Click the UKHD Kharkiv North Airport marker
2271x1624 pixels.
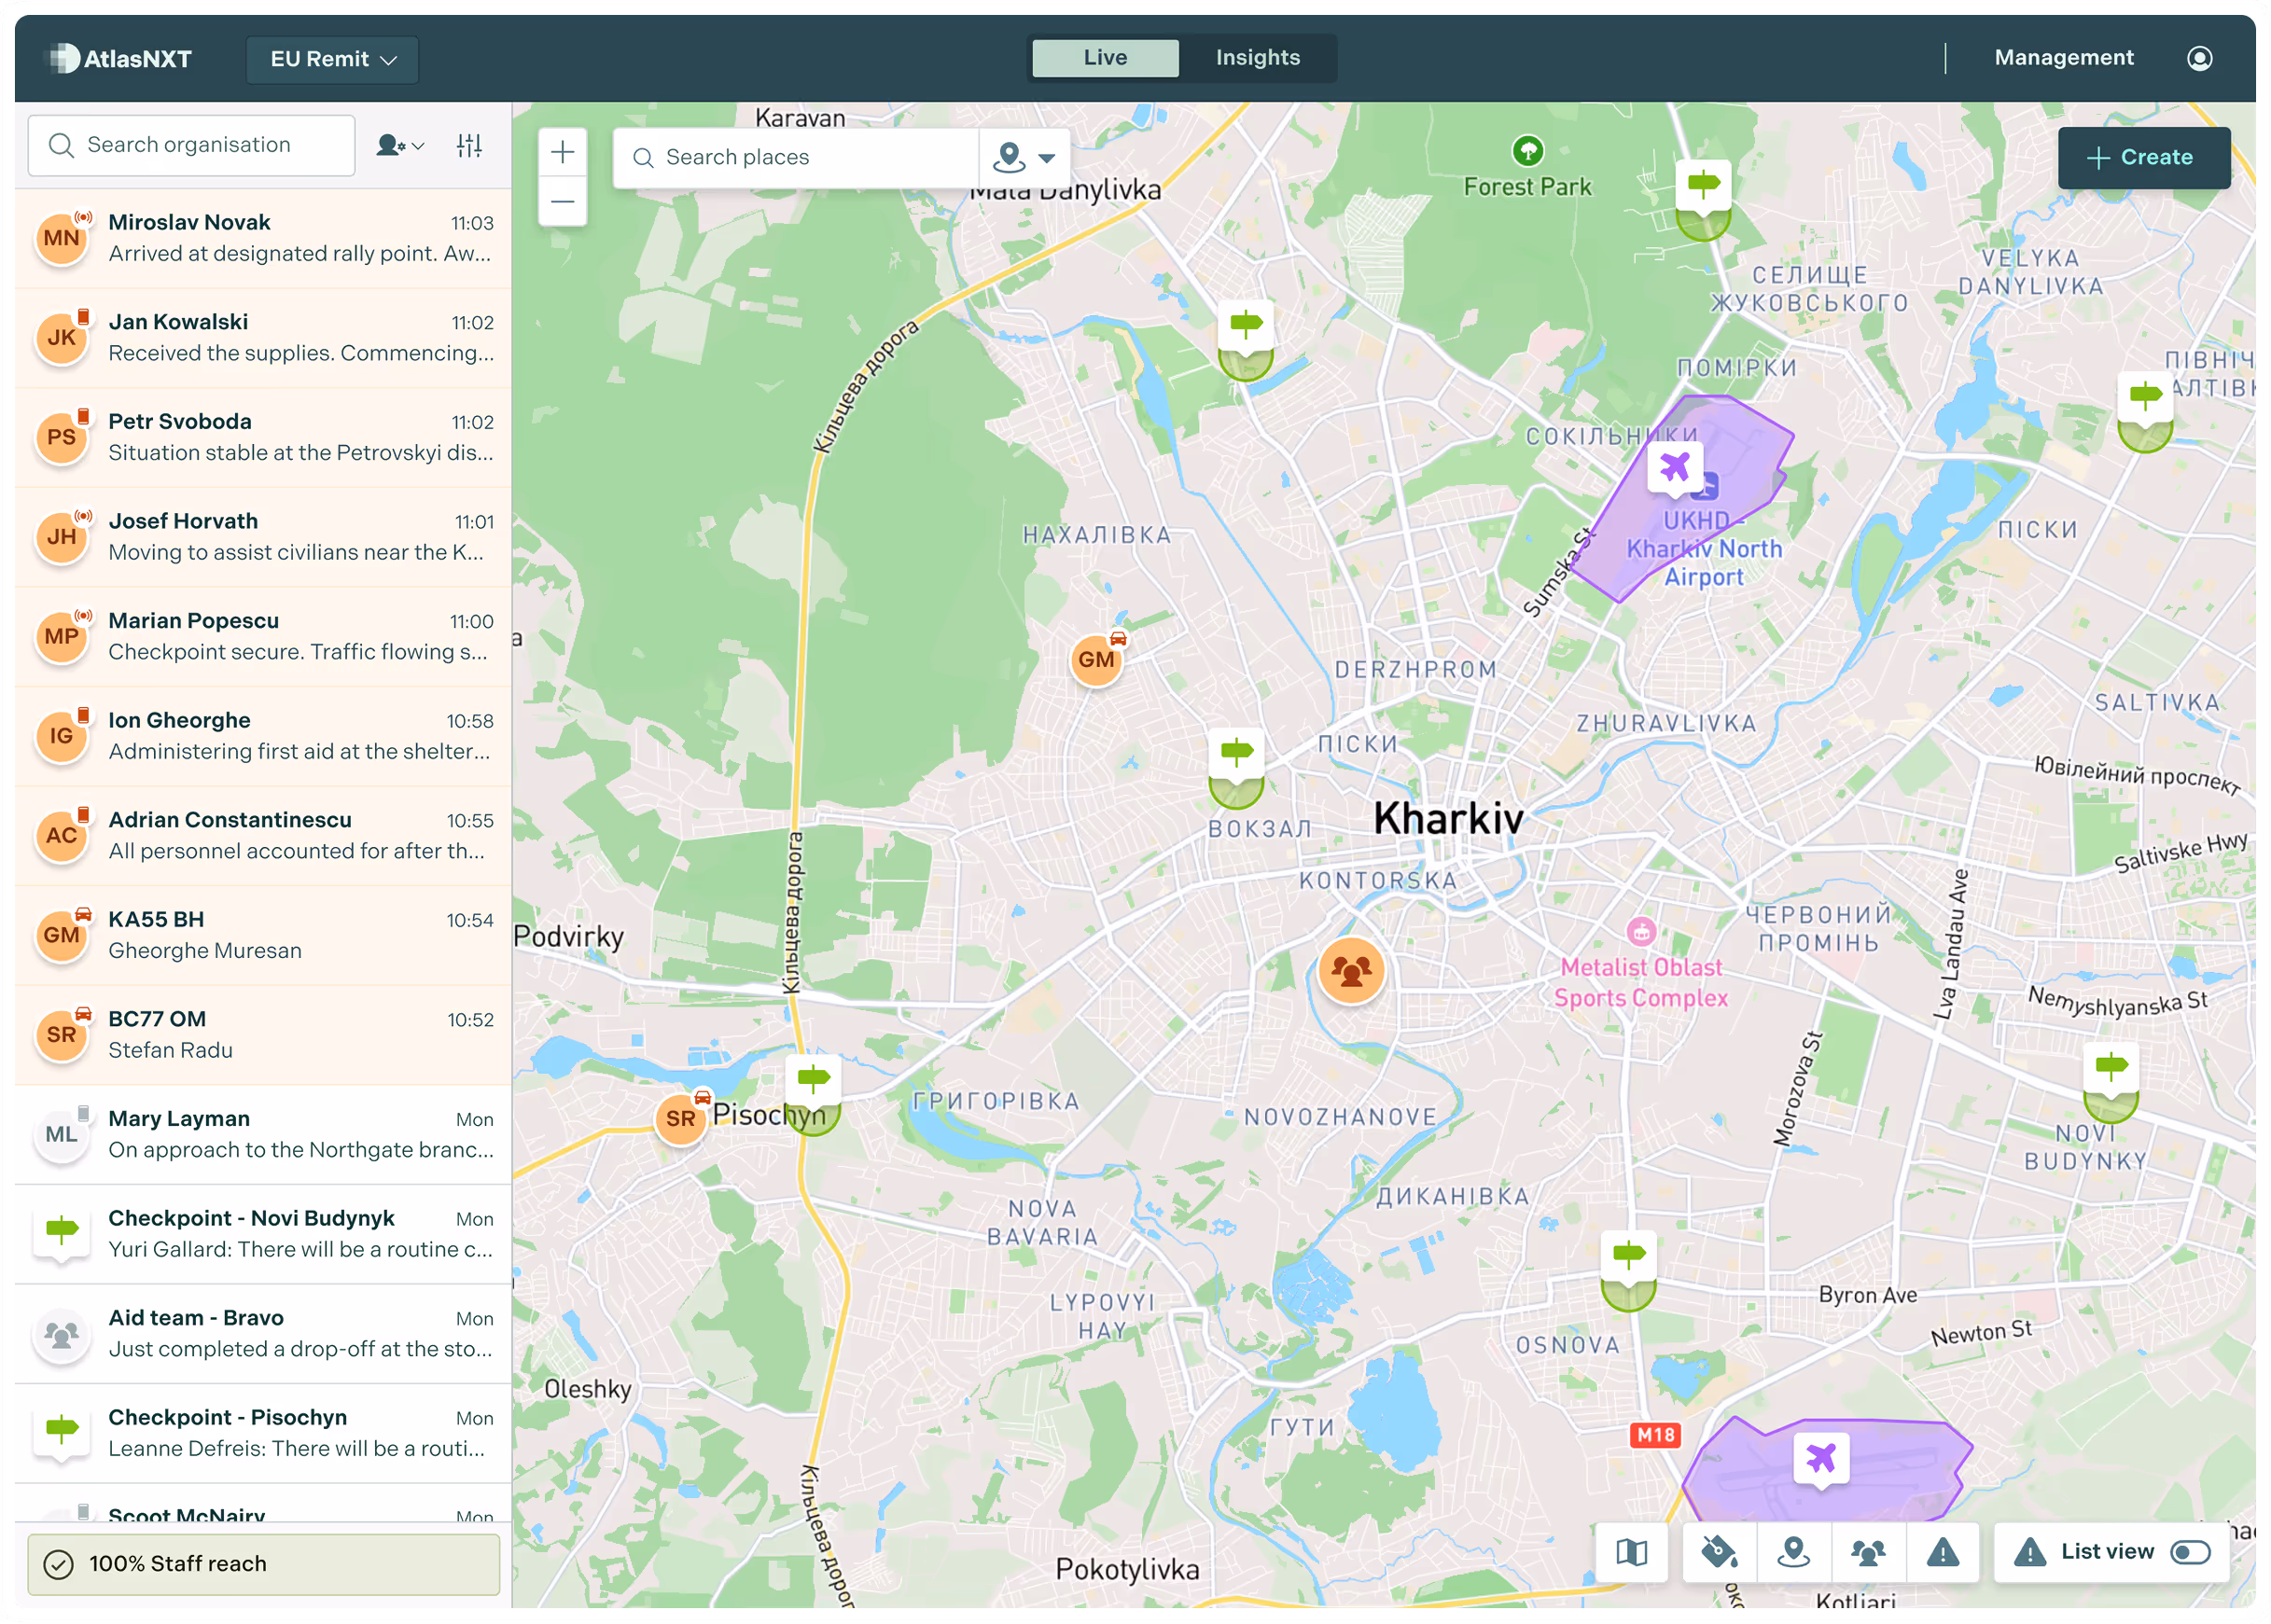[x=1675, y=467]
